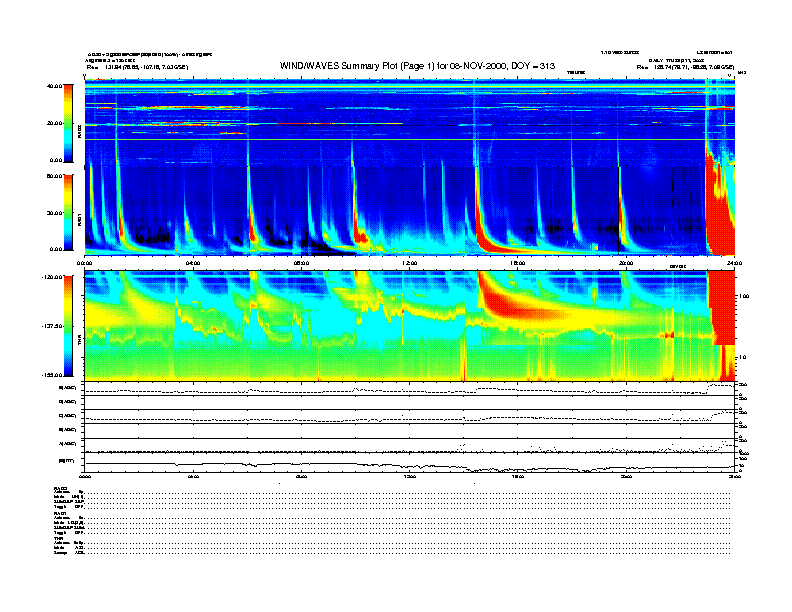Click the TNR header in the status block

58,538
